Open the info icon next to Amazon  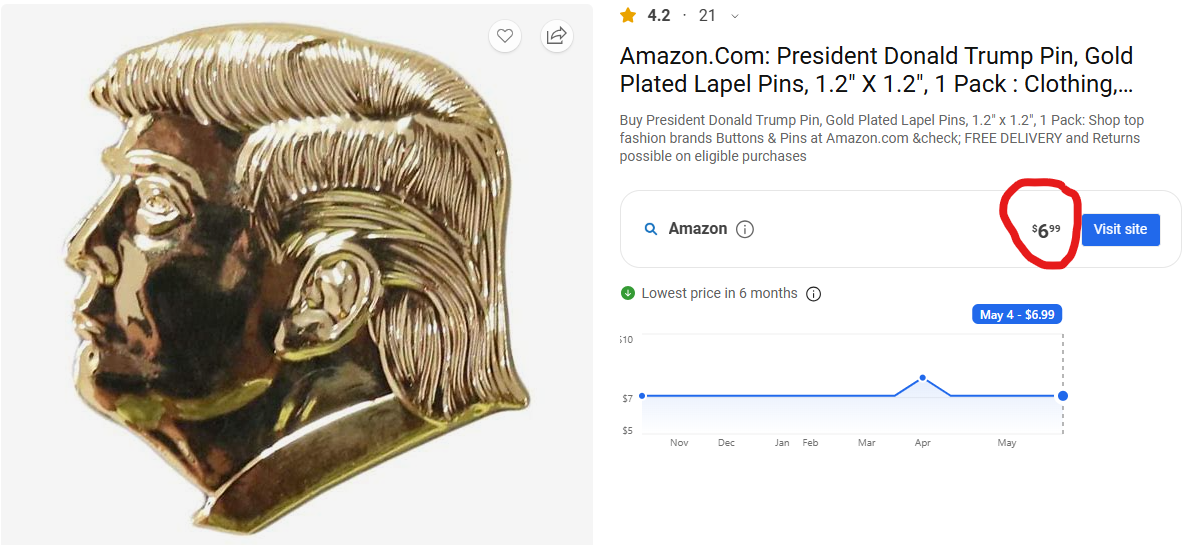pyautogui.click(x=745, y=229)
